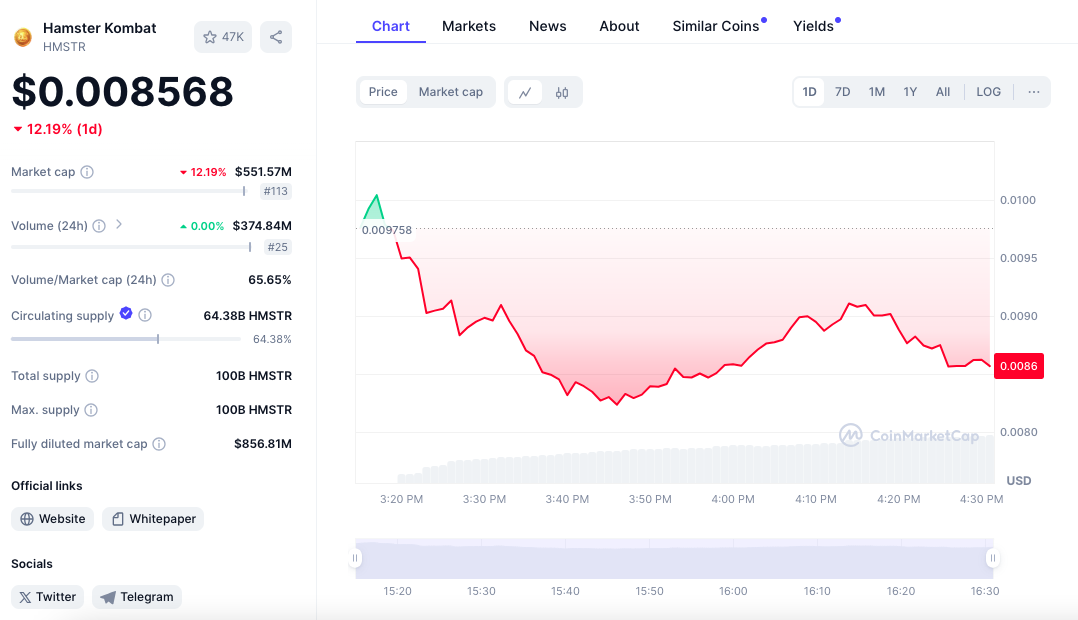Click the green upward marker on chart
The width and height of the screenshot is (1078, 620).
[x=374, y=207]
